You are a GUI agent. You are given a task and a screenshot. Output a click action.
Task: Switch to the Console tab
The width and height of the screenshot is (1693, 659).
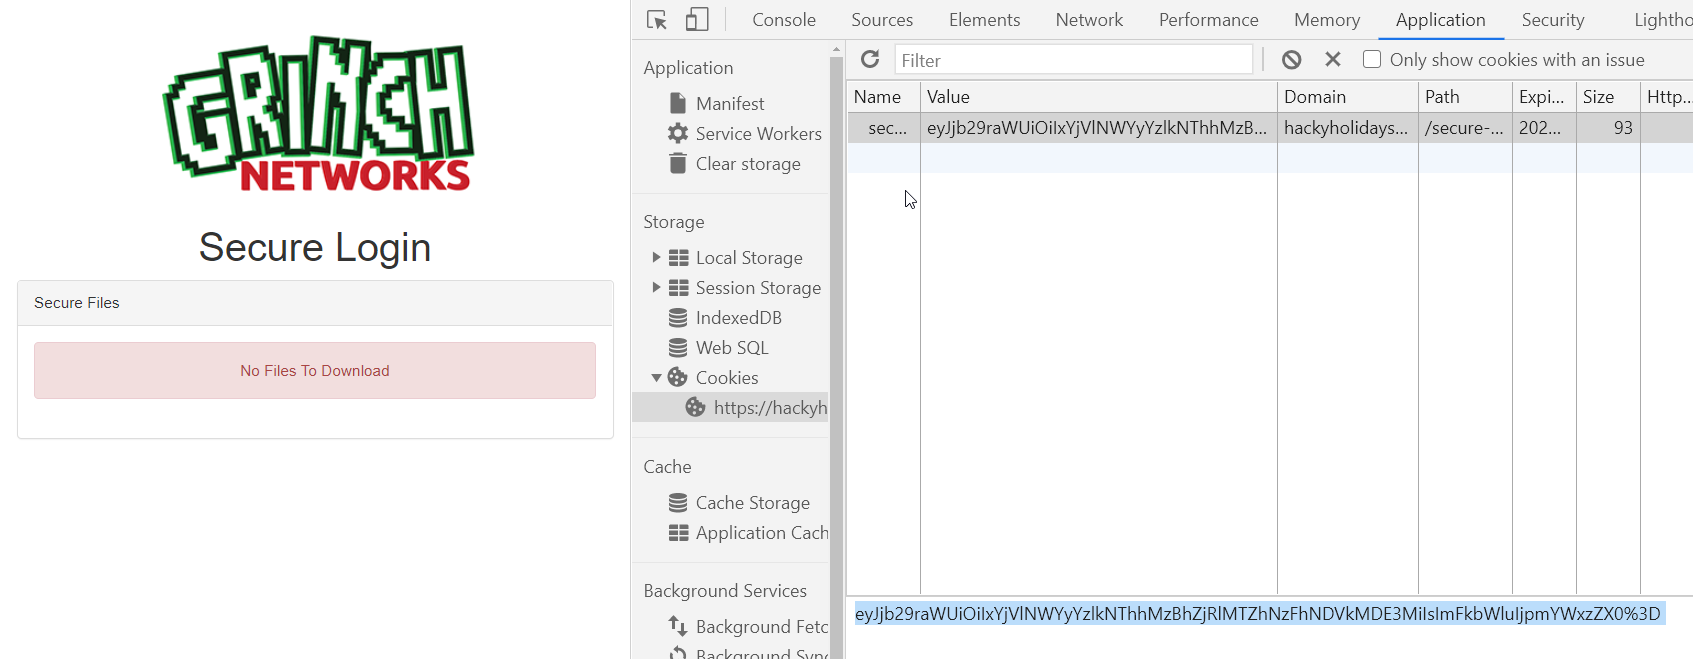(x=783, y=20)
